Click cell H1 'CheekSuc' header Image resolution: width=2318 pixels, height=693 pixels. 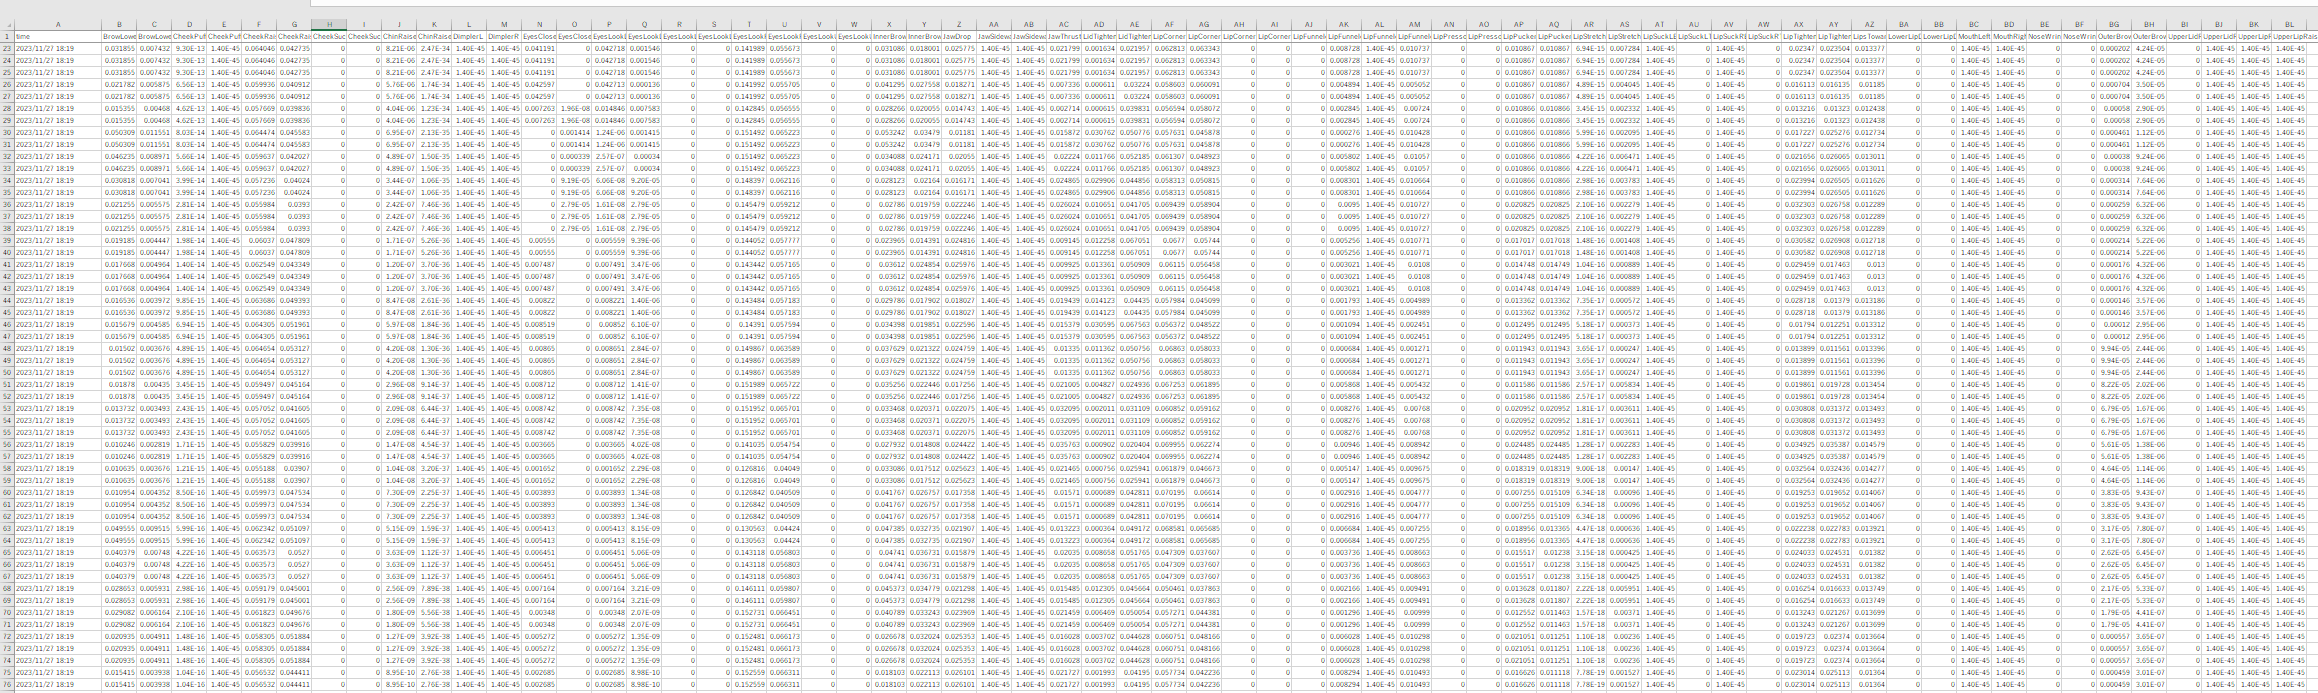[x=329, y=36]
